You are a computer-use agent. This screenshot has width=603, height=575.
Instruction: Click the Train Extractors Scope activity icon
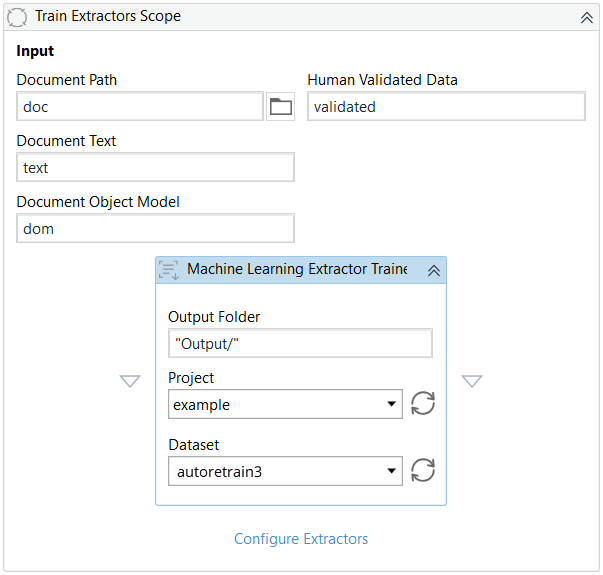pyautogui.click(x=17, y=17)
